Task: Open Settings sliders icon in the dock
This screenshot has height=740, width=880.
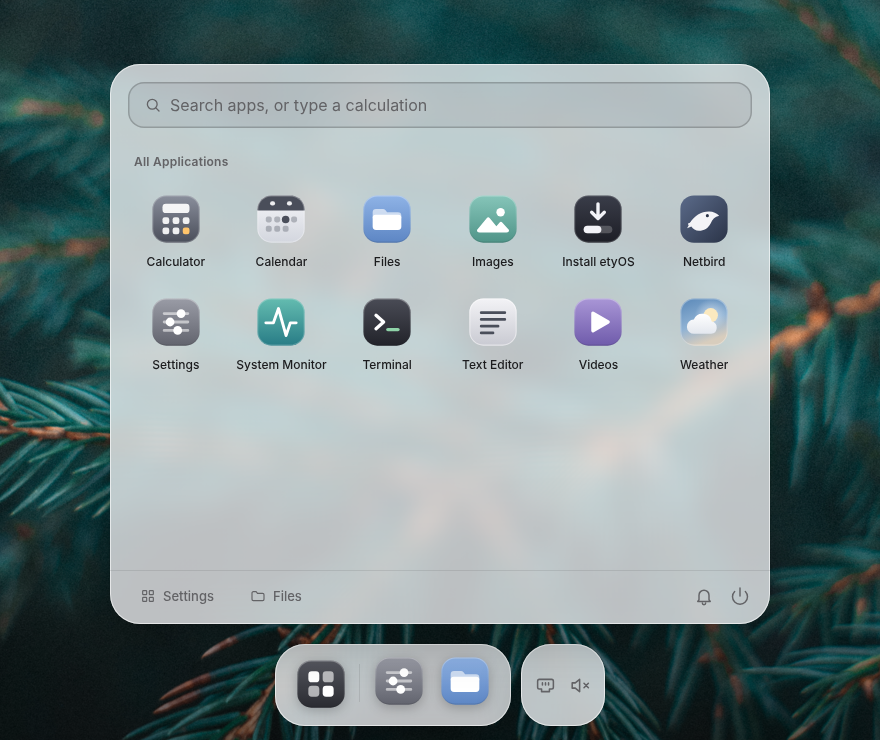Action: pos(398,682)
